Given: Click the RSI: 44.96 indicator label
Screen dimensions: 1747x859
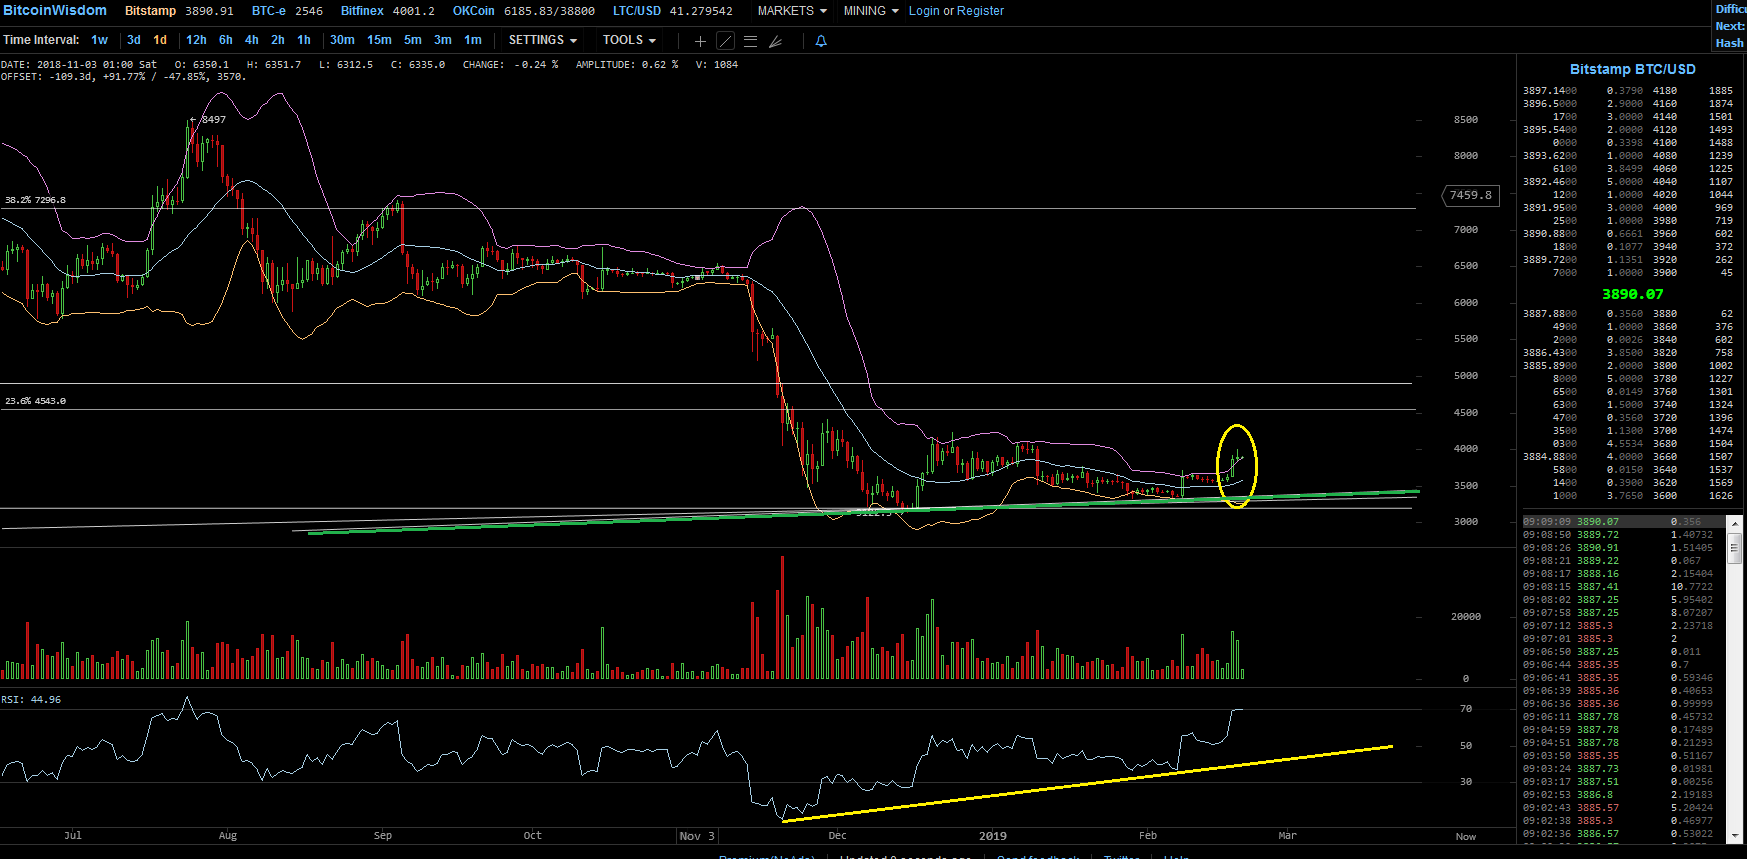Looking at the screenshot, I should 31,700.
